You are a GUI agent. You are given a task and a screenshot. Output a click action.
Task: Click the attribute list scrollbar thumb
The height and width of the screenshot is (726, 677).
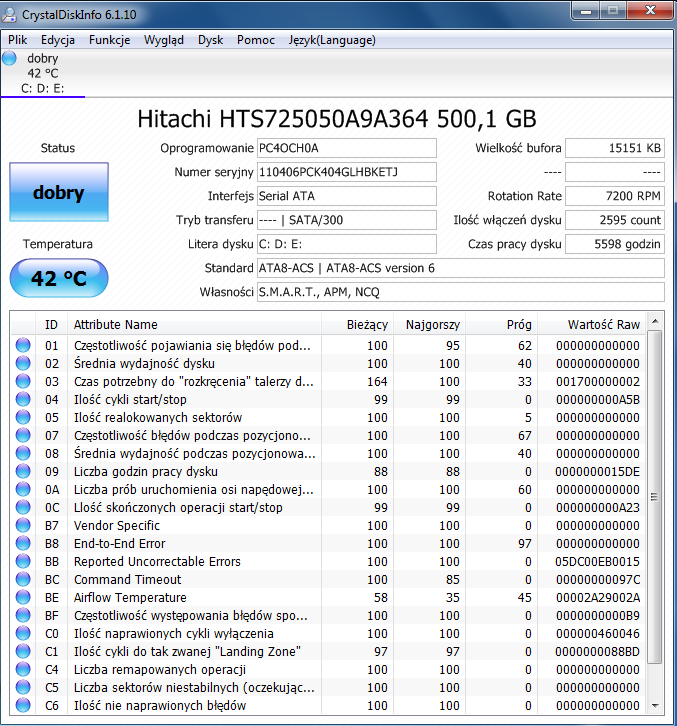(655, 497)
